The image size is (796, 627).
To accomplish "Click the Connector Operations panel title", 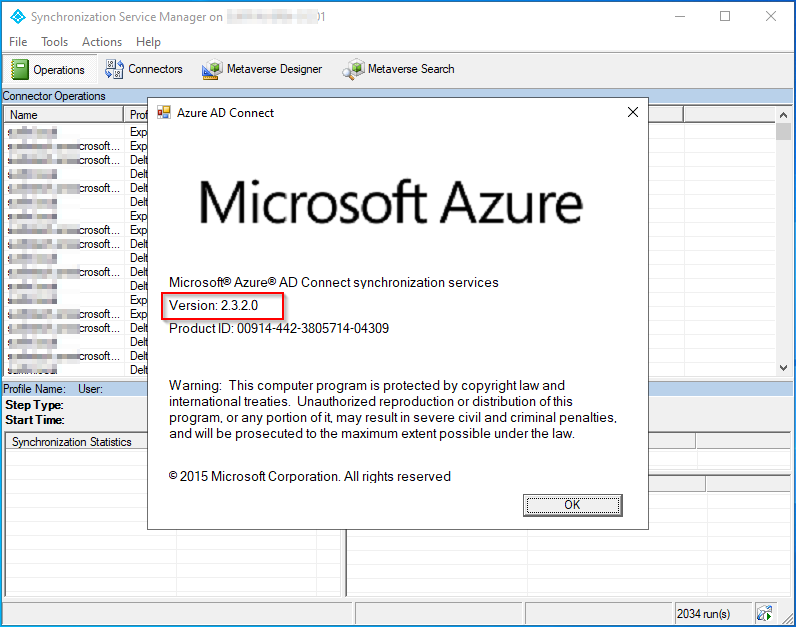I will pyautogui.click(x=54, y=96).
